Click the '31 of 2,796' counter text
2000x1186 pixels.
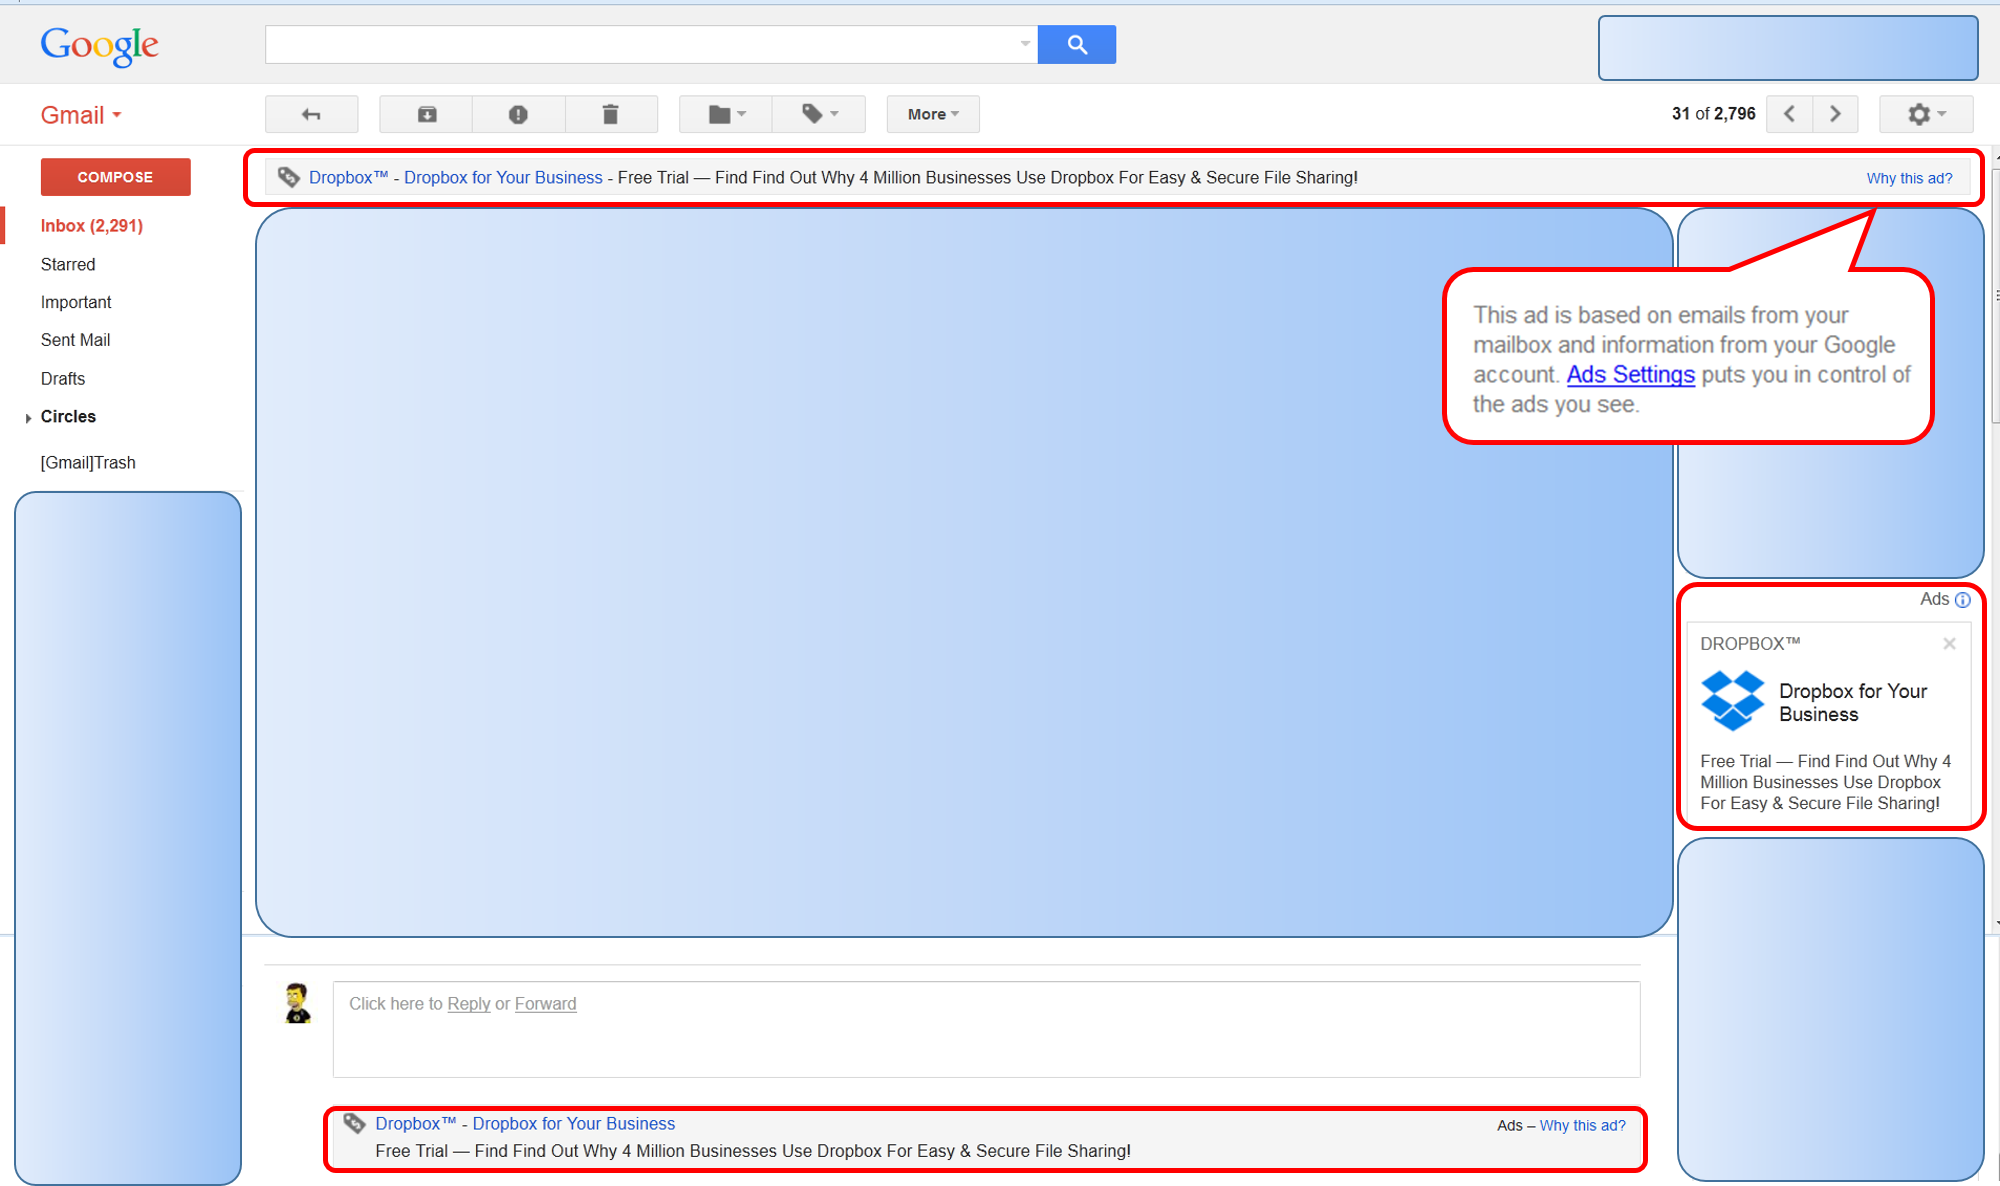[x=1713, y=114]
